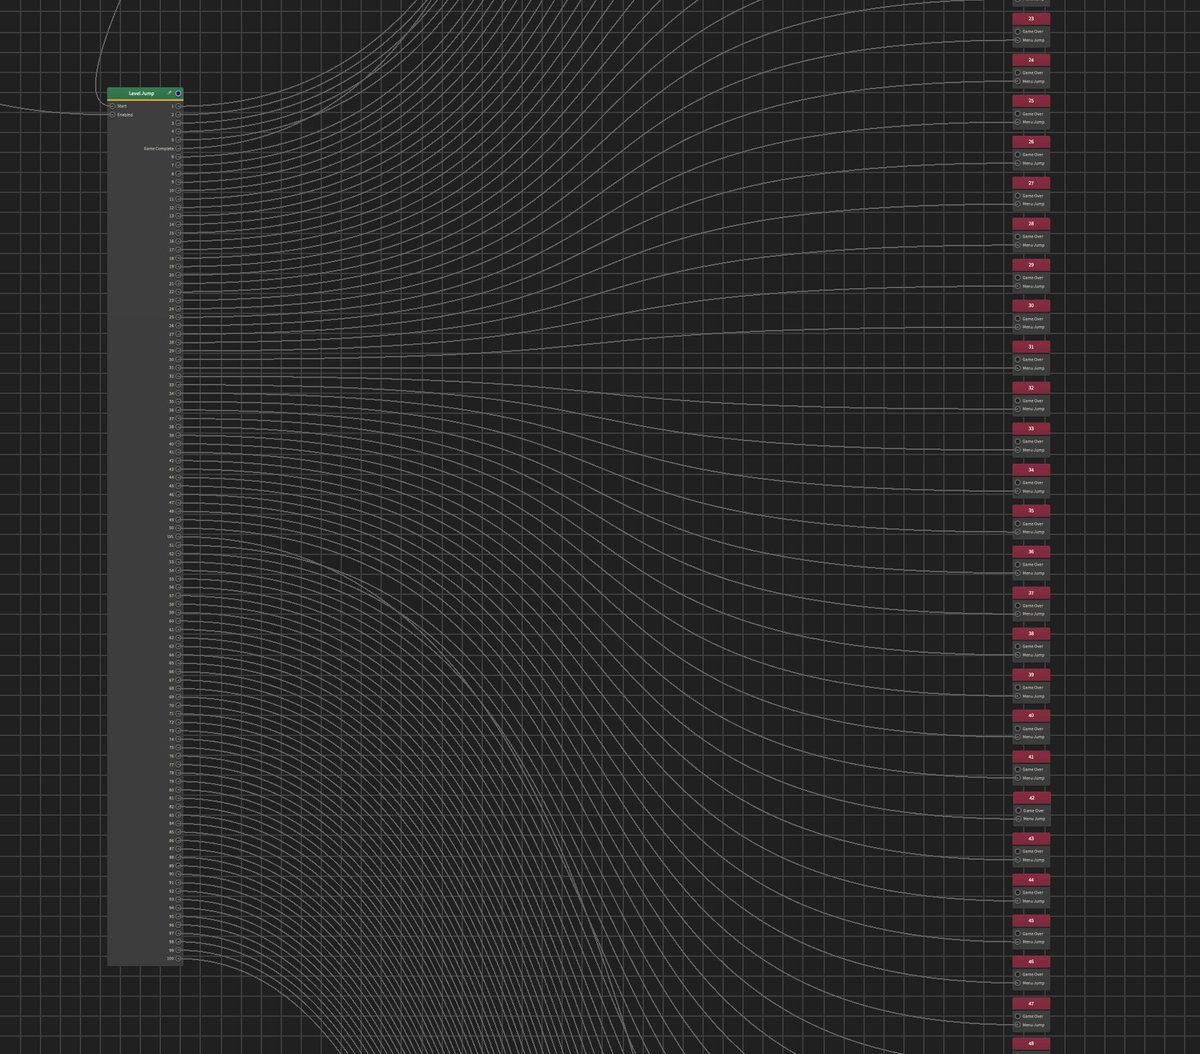Image resolution: width=1200 pixels, height=1054 pixels.
Task: Select the red header of node 45
Action: pyautogui.click(x=1031, y=920)
